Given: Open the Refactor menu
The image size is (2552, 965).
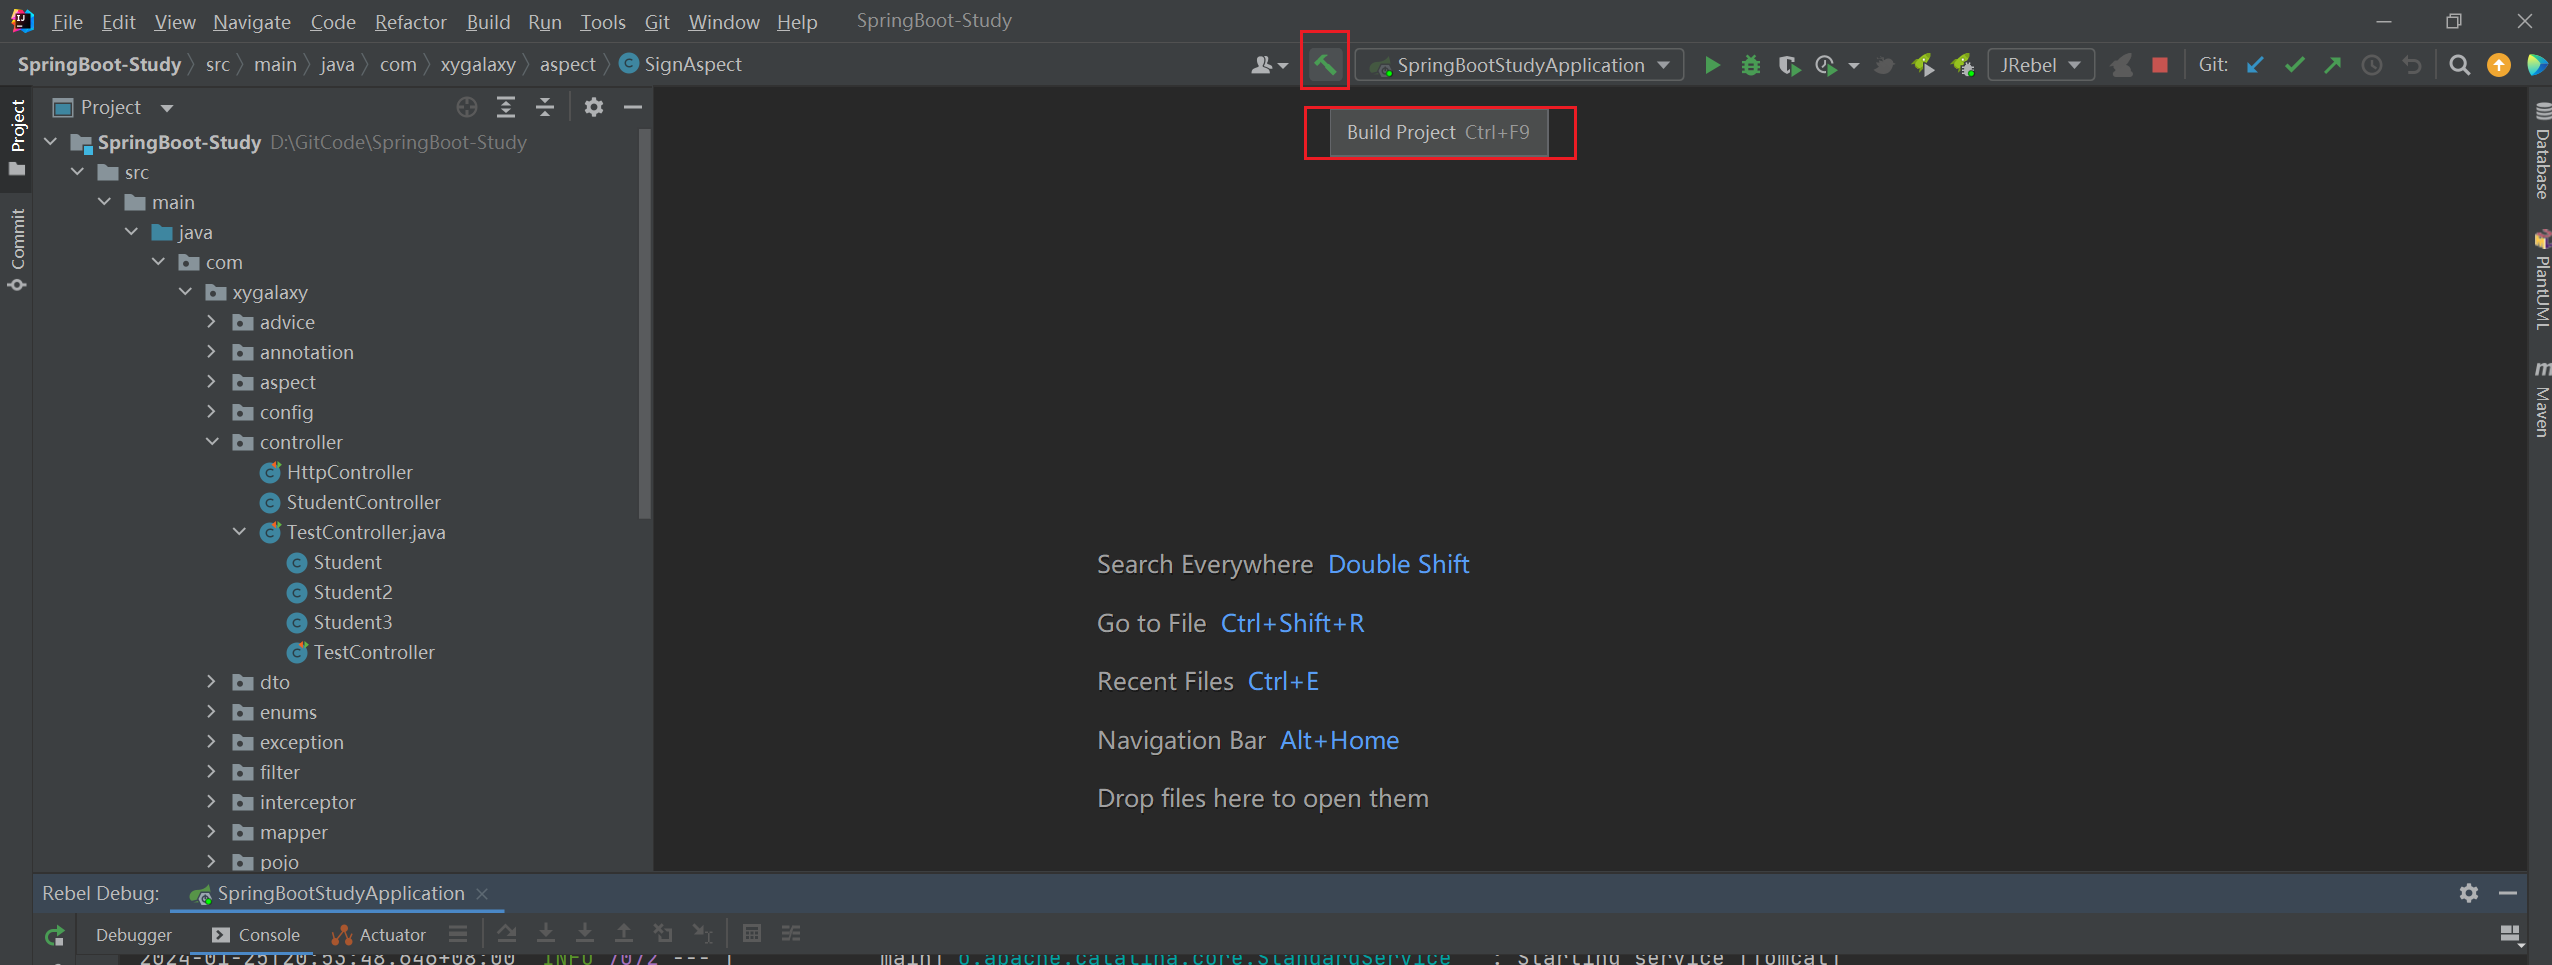Looking at the screenshot, I should 410,22.
